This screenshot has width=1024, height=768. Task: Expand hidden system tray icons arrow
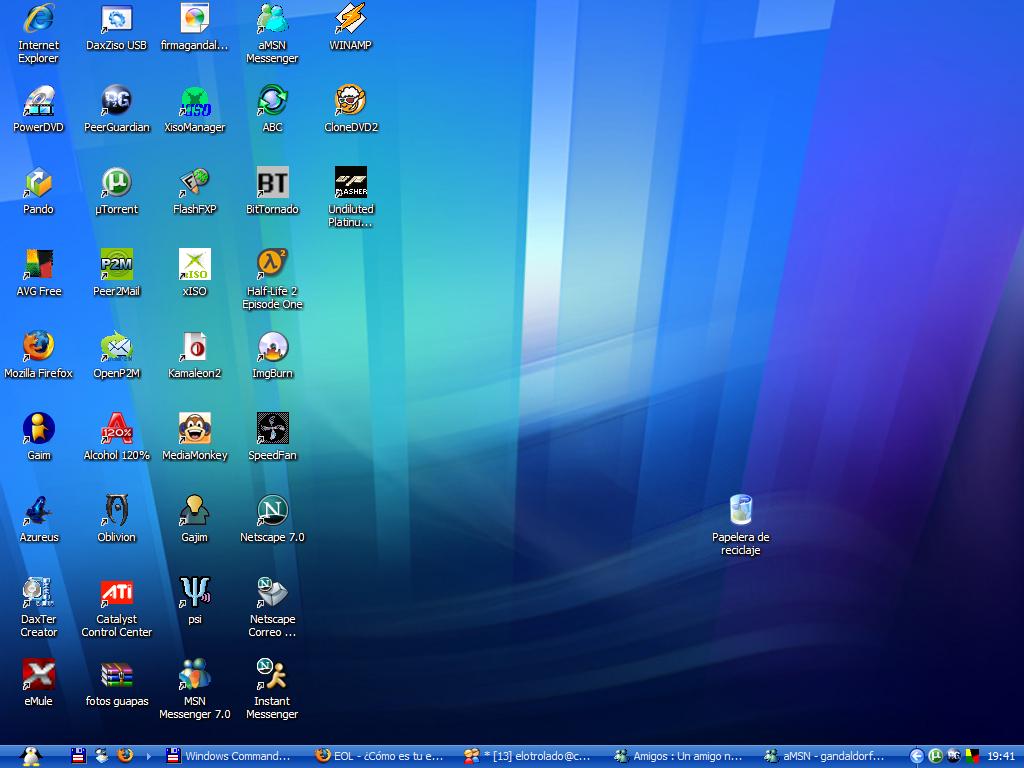(x=916, y=756)
